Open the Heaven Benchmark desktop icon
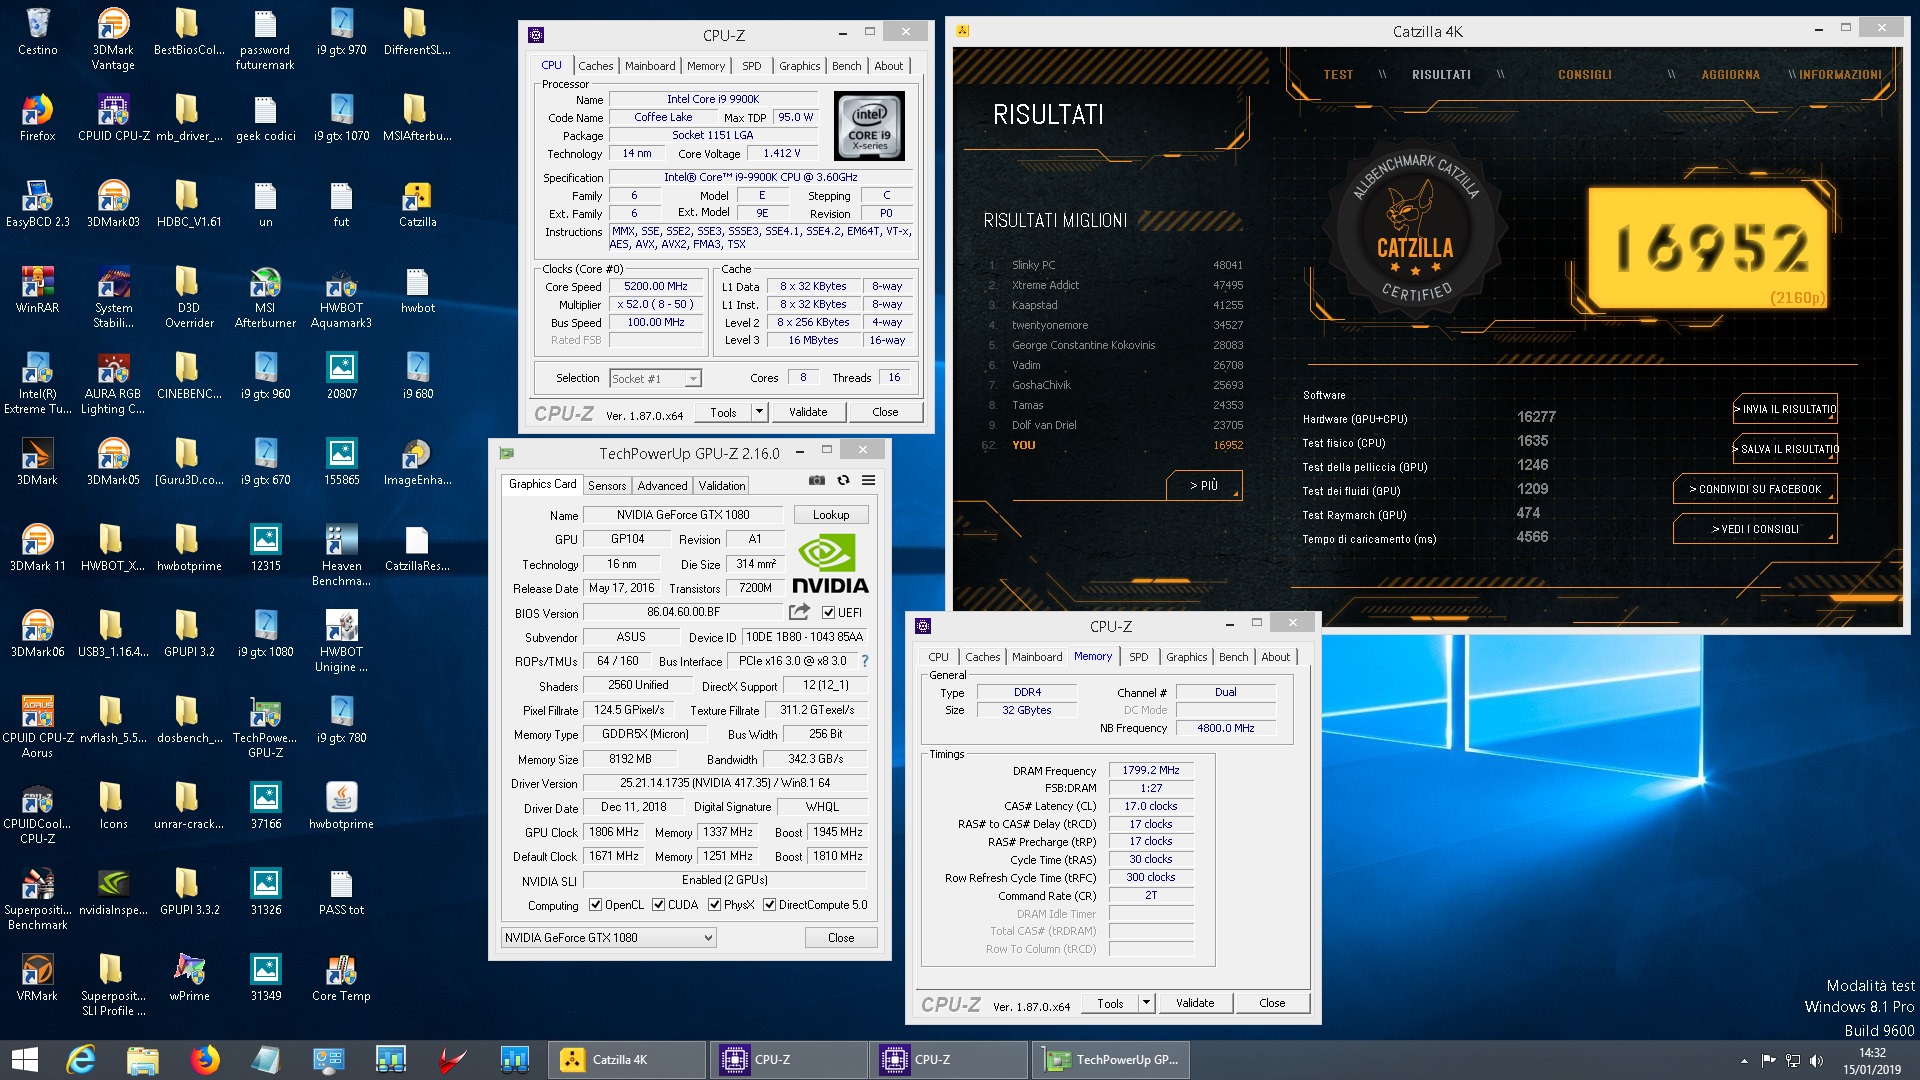 tap(341, 556)
